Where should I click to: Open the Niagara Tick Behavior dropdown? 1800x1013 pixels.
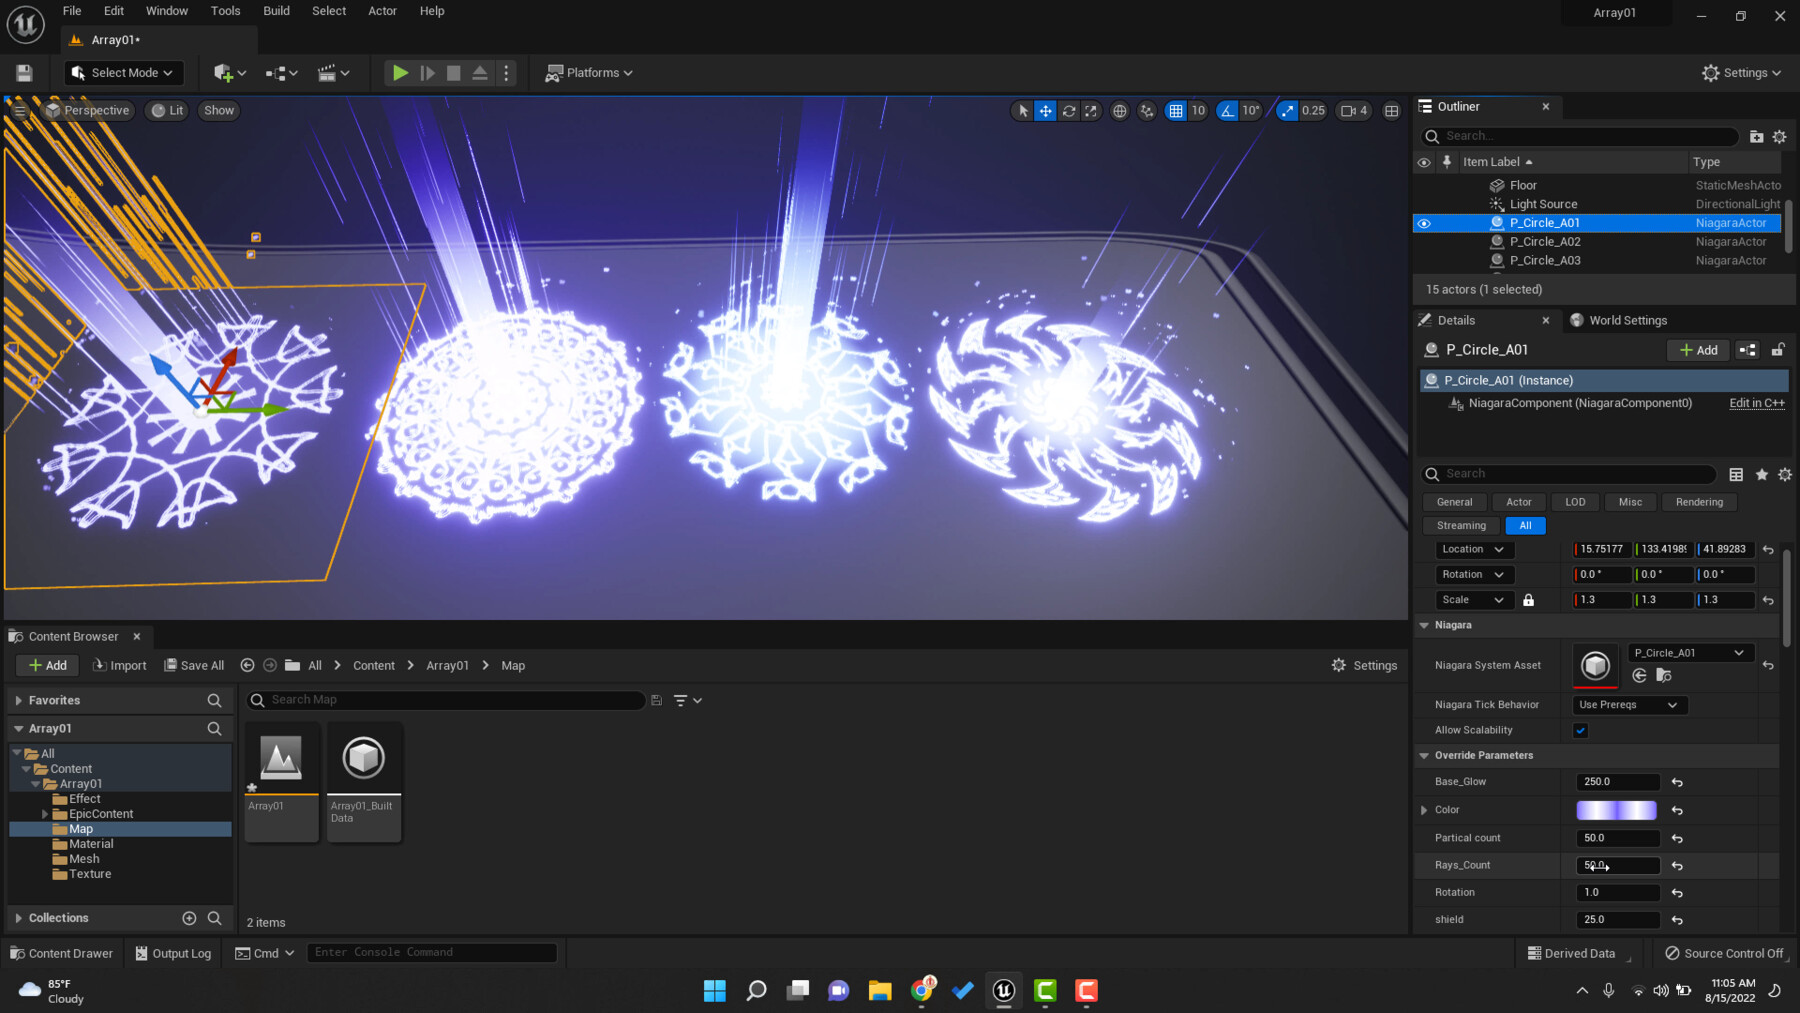(1628, 705)
